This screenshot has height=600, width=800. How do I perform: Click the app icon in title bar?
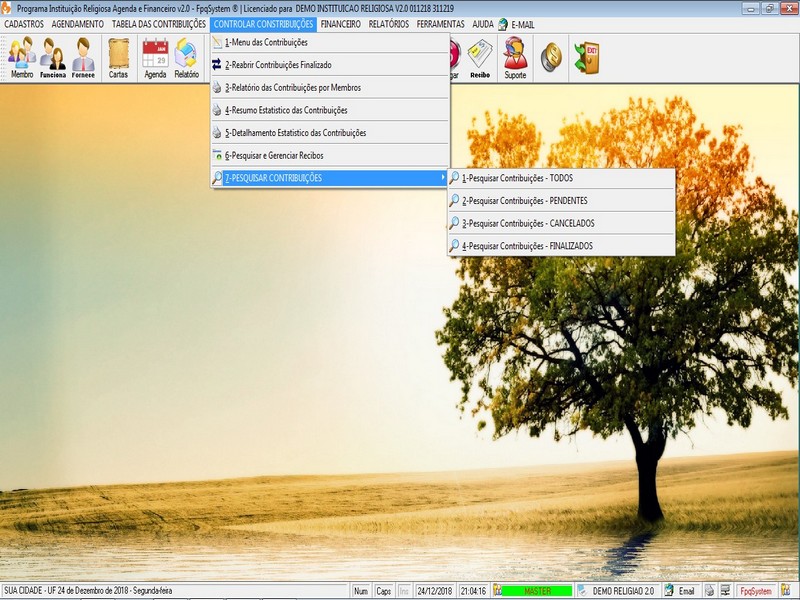[x=6, y=8]
